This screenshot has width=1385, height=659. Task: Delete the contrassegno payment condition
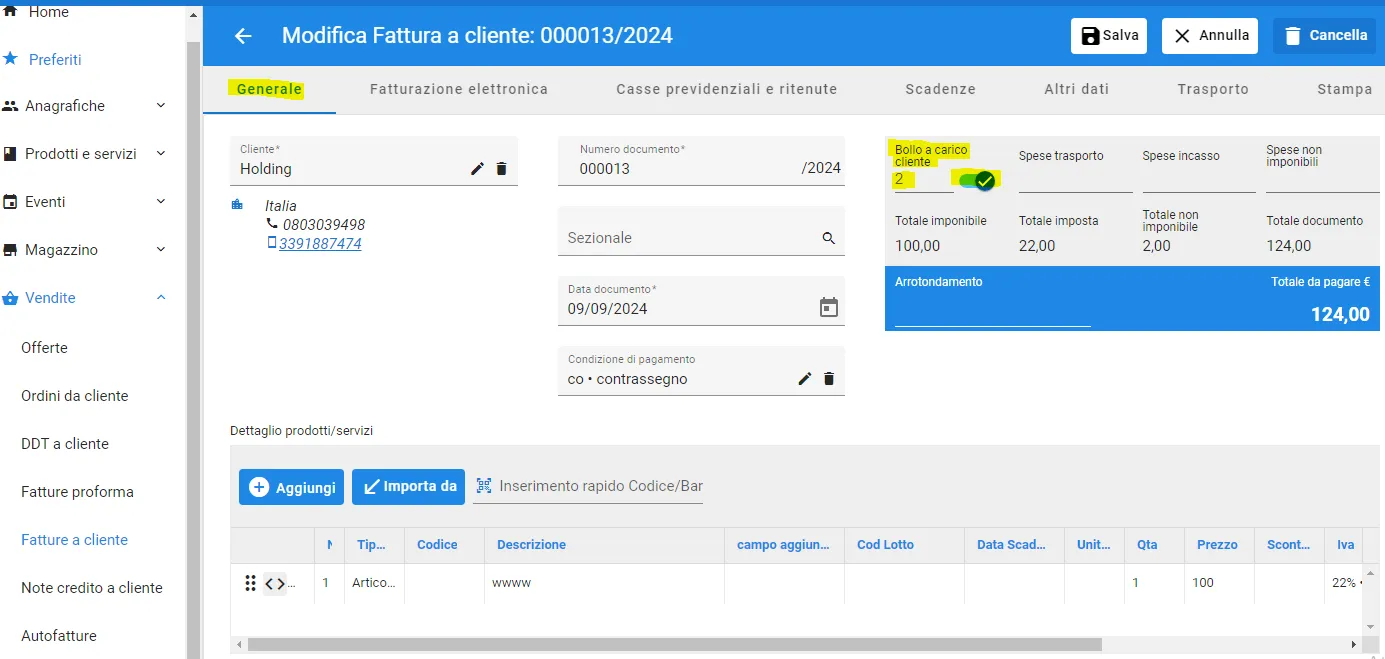click(x=829, y=379)
